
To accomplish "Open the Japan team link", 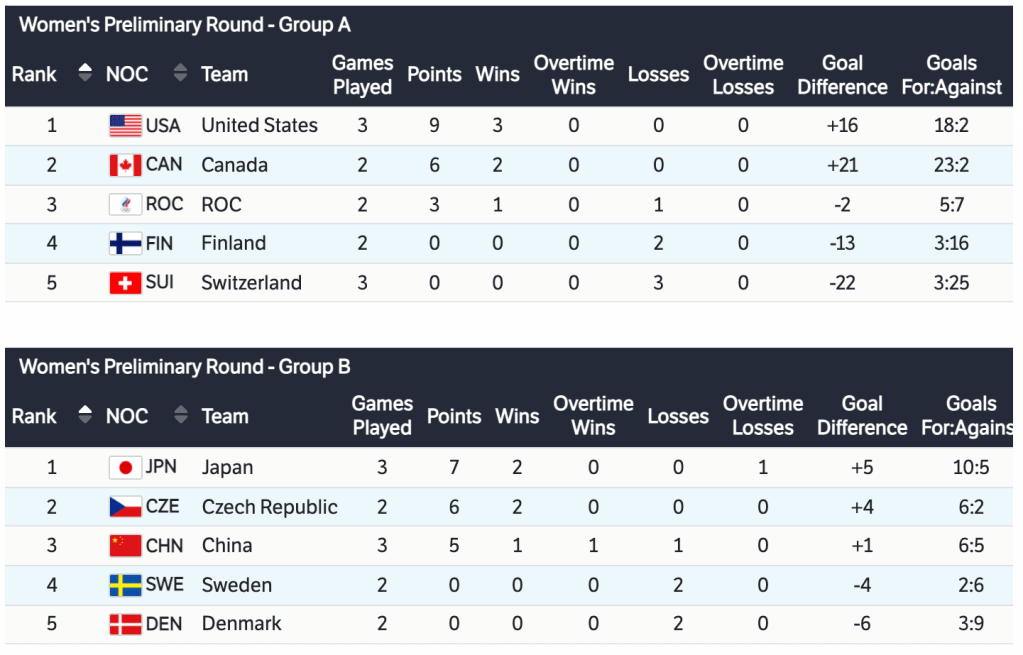I will [x=227, y=468].
